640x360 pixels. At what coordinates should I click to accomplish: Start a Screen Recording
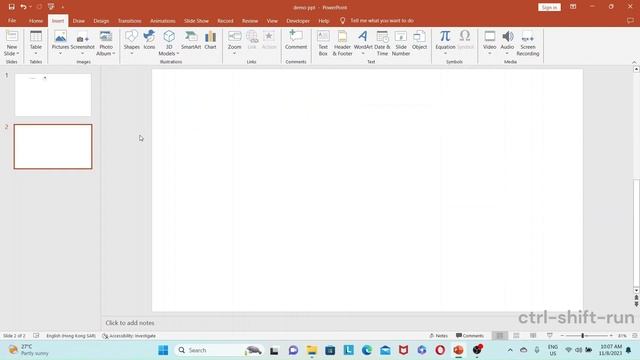coord(528,43)
